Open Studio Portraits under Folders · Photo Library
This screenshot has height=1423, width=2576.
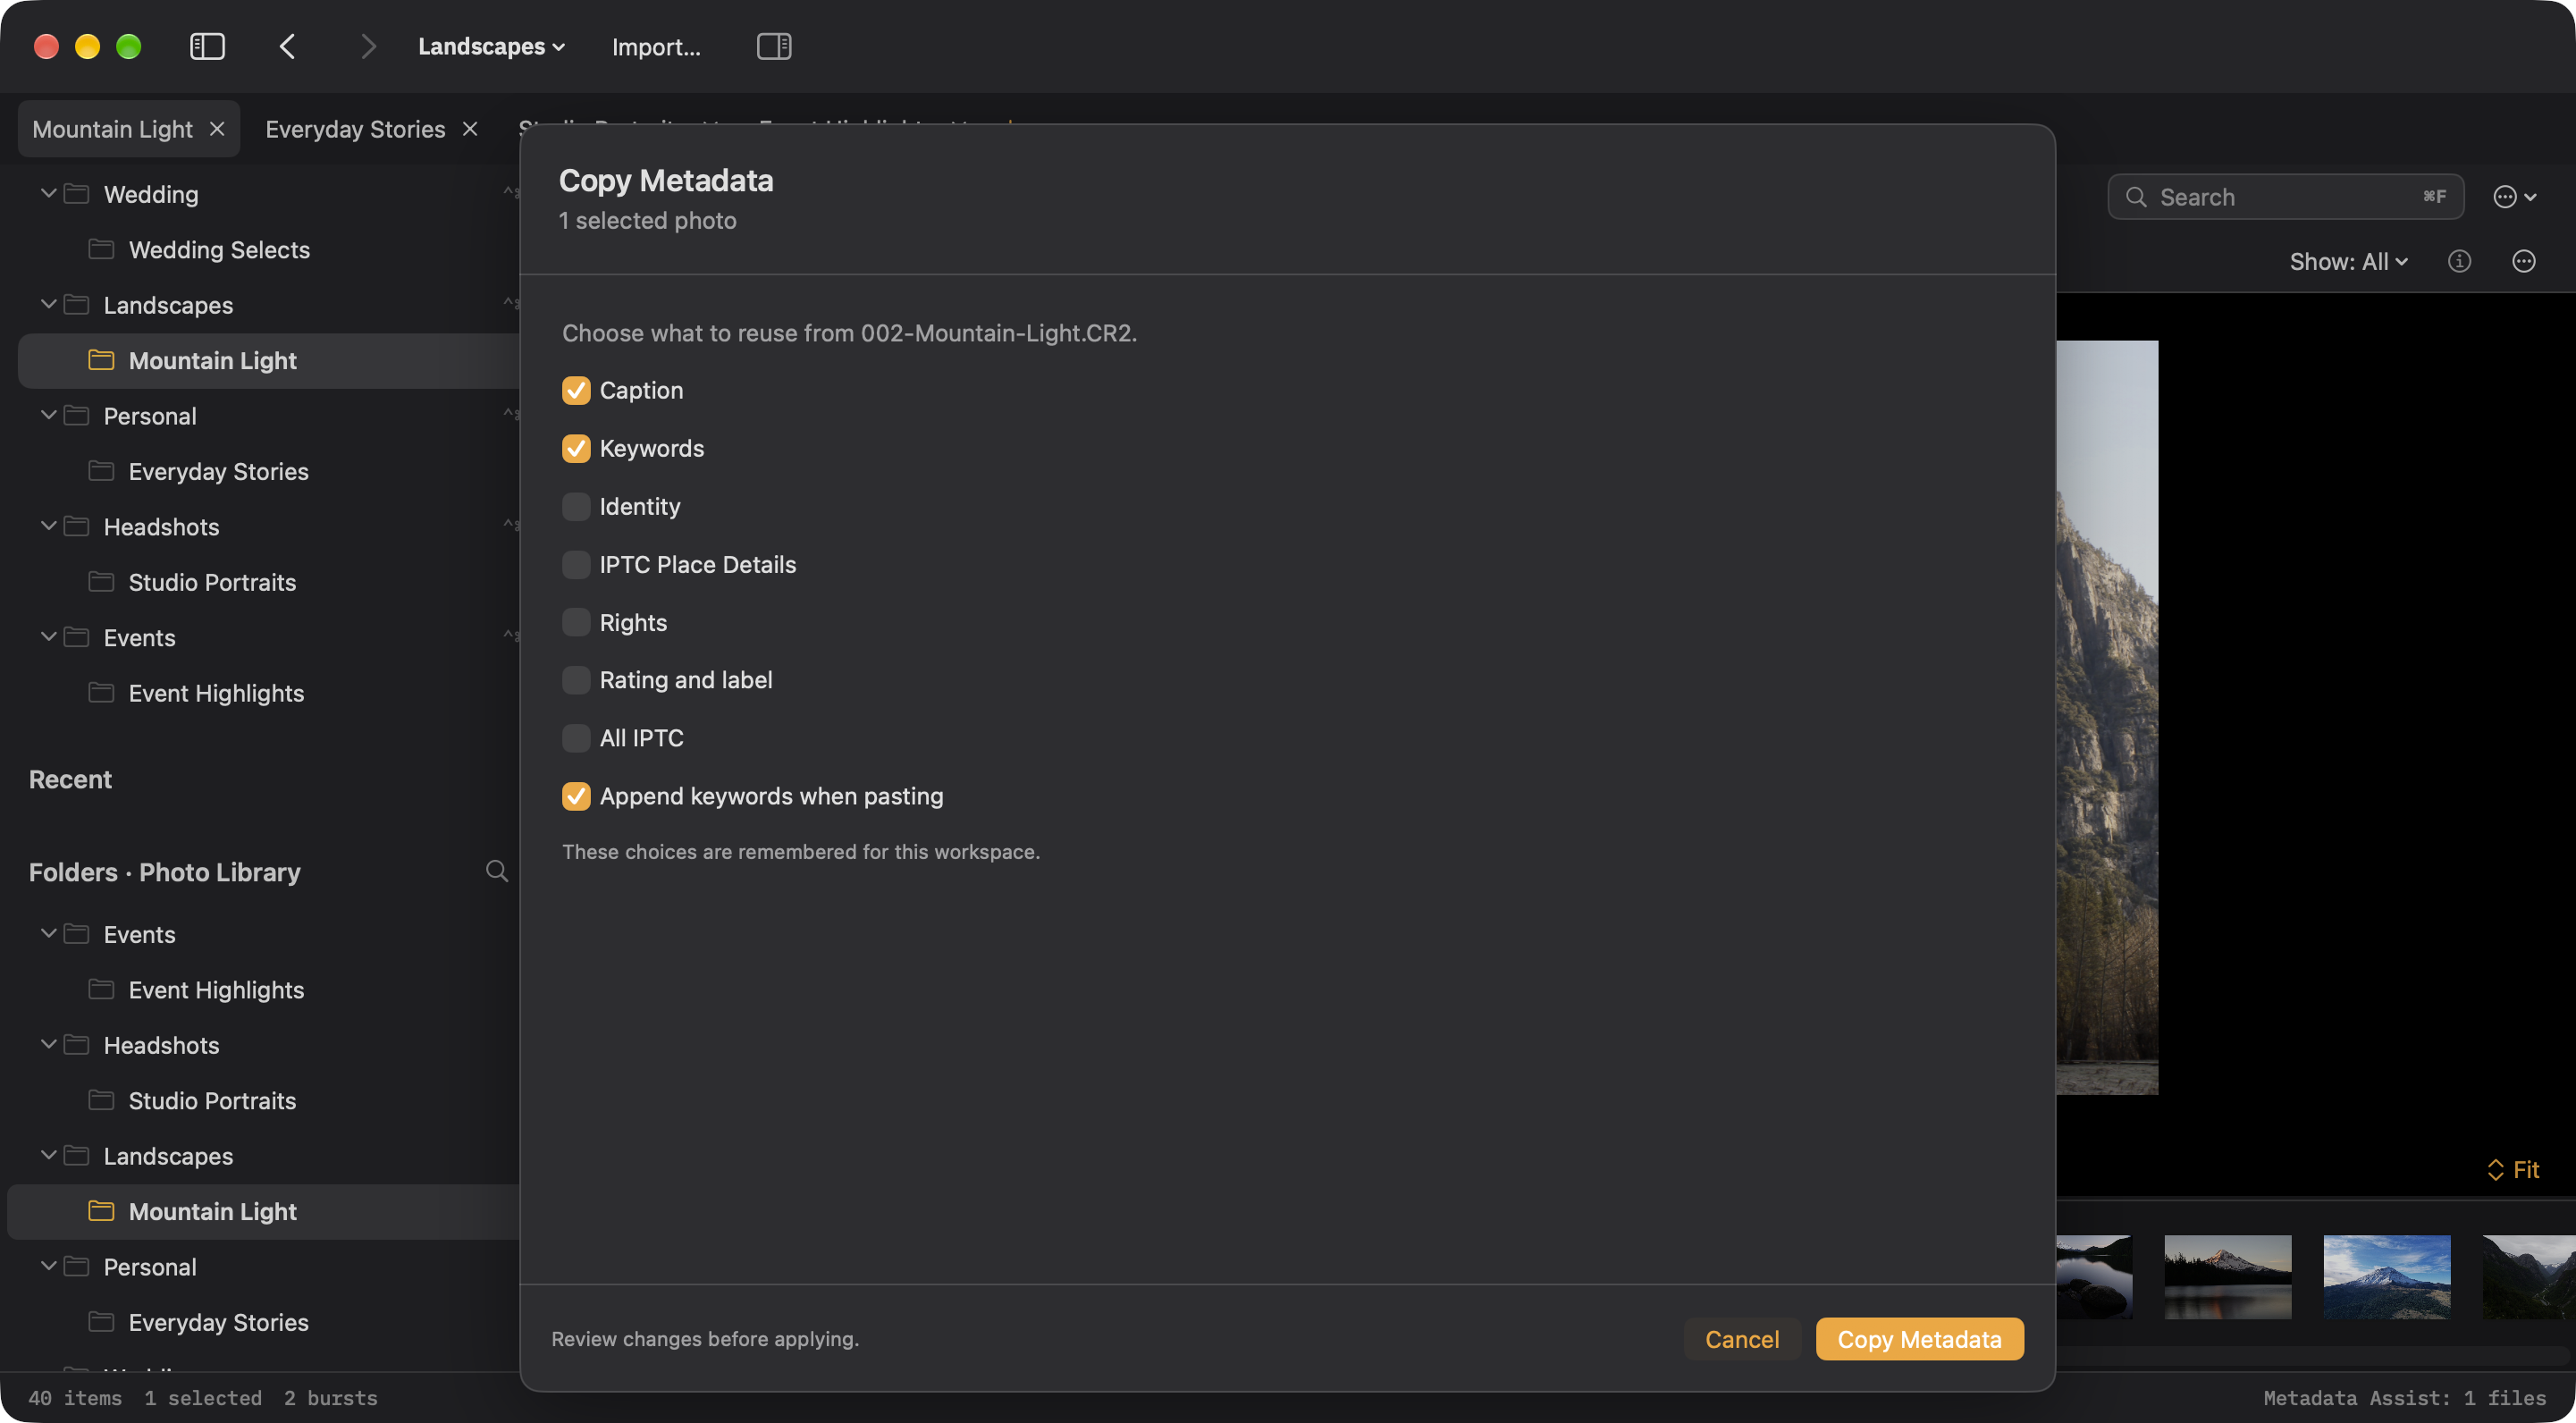tap(212, 1100)
